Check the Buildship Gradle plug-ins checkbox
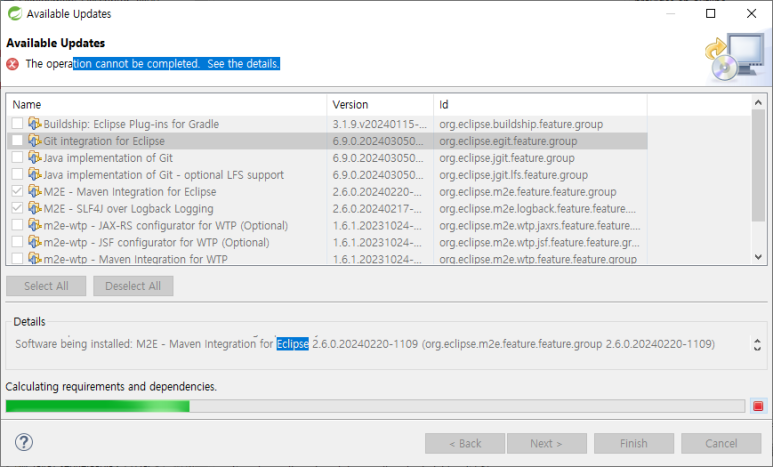 click(x=17, y=123)
